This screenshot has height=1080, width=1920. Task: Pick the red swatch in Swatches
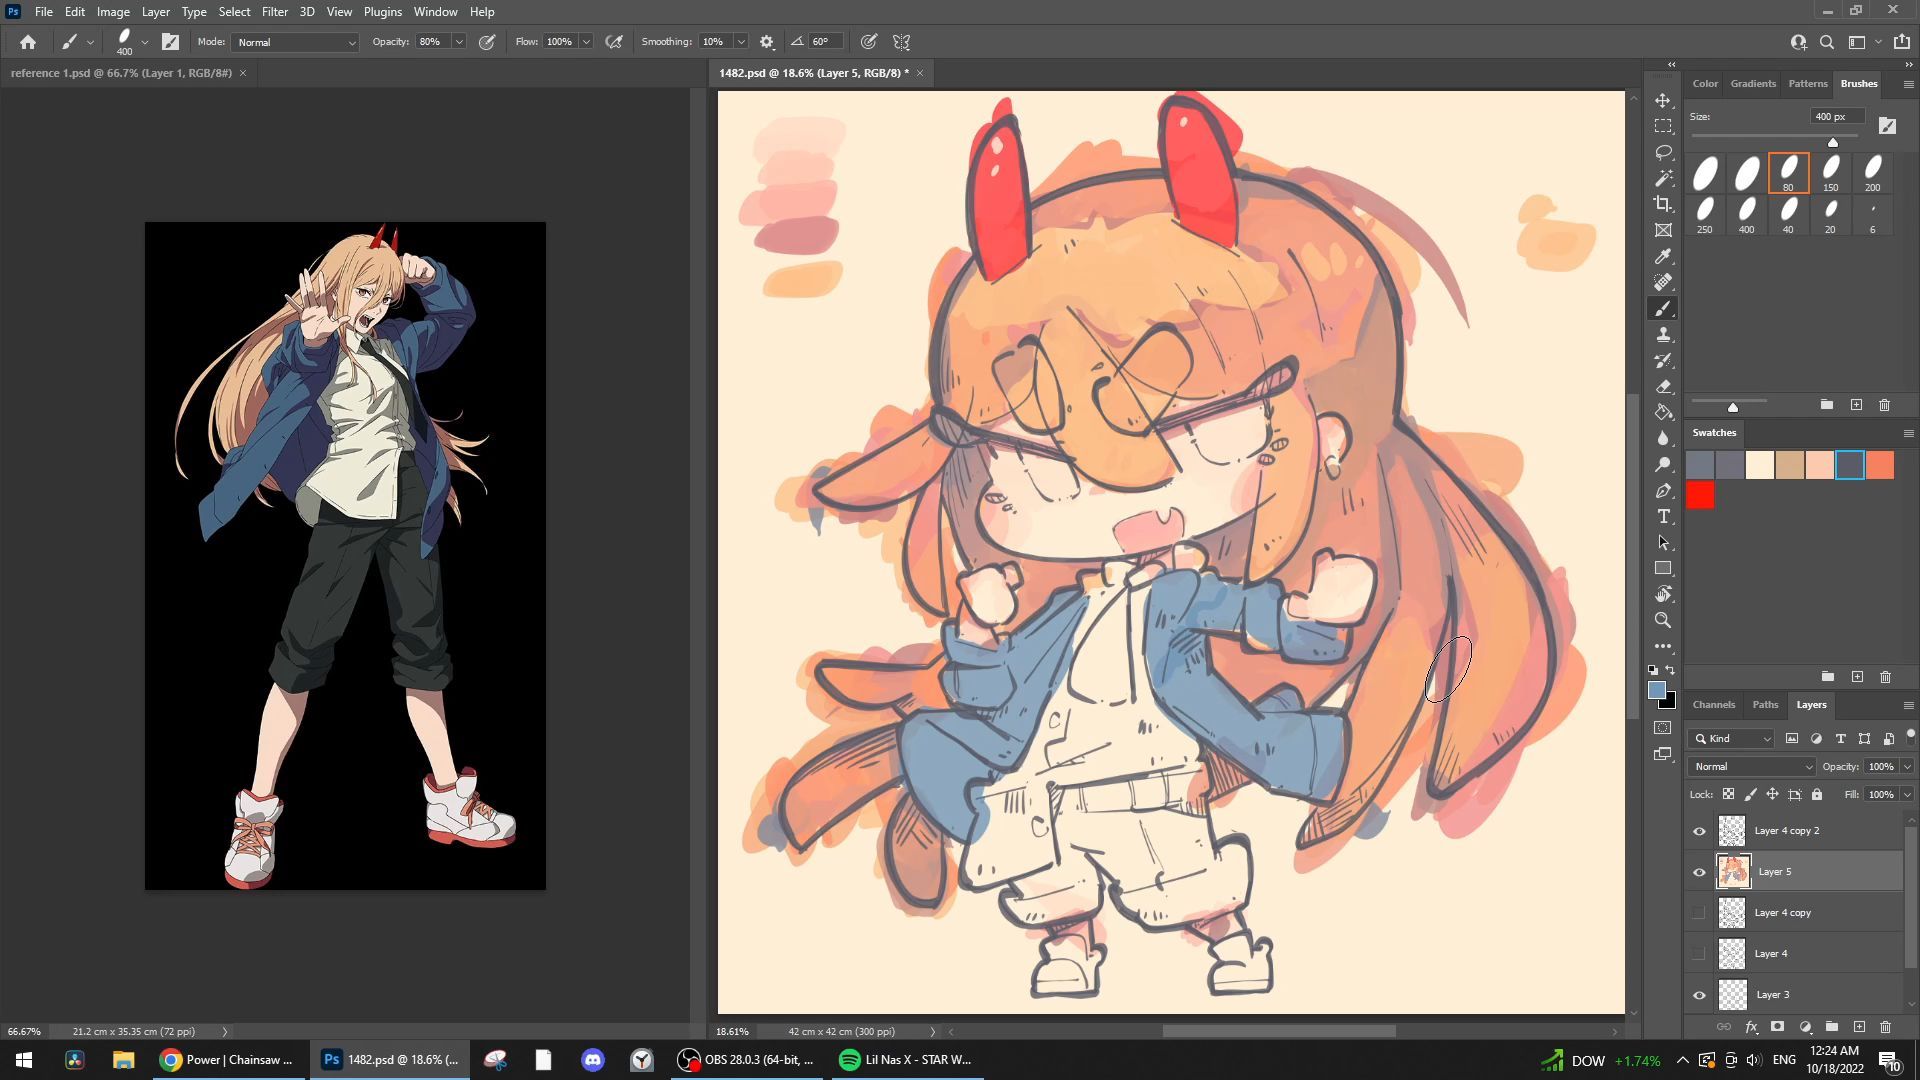tap(1700, 496)
